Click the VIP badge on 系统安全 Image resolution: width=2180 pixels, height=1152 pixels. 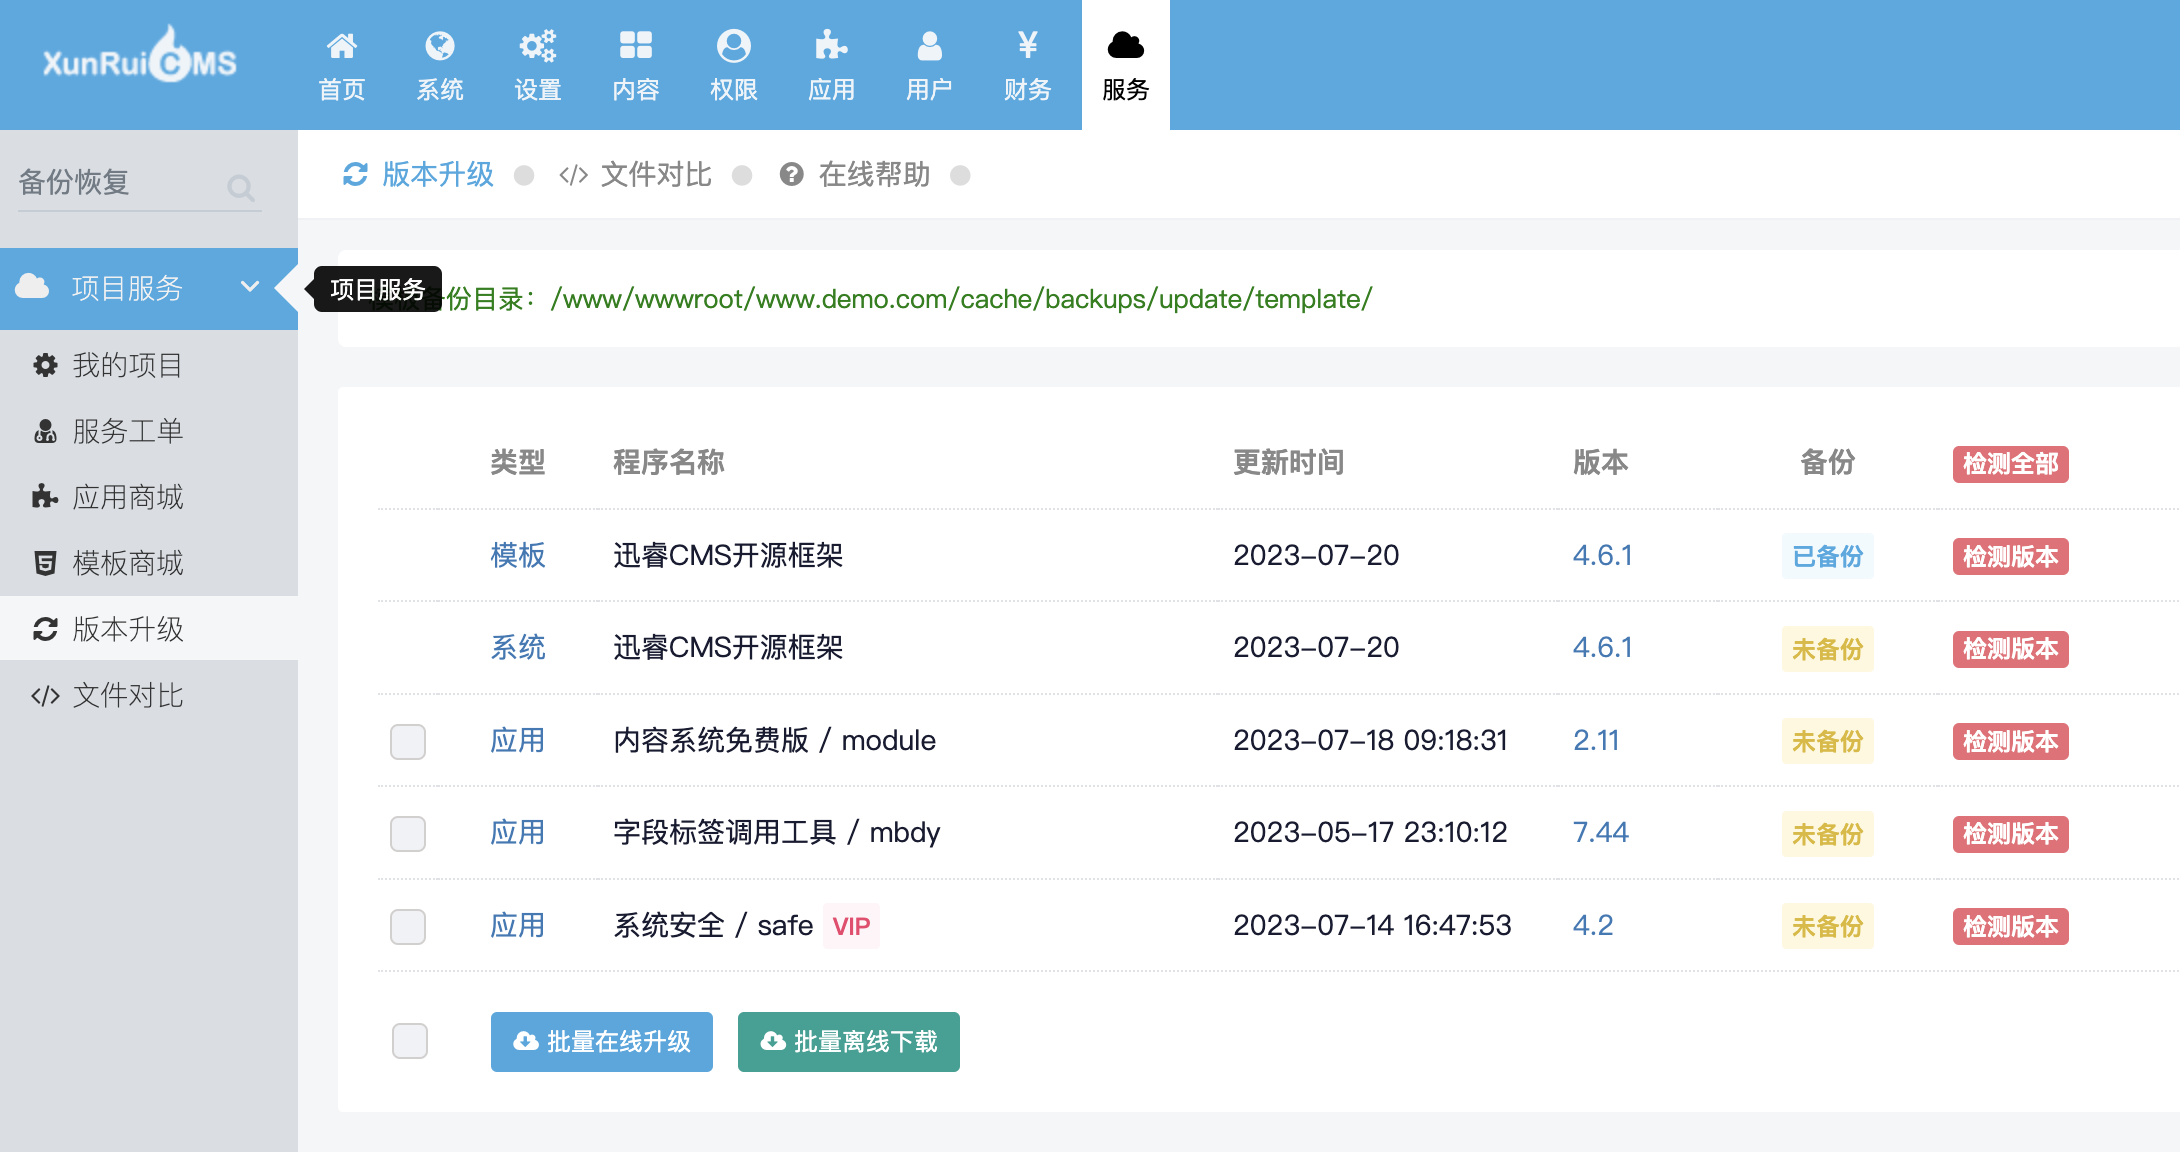851,926
